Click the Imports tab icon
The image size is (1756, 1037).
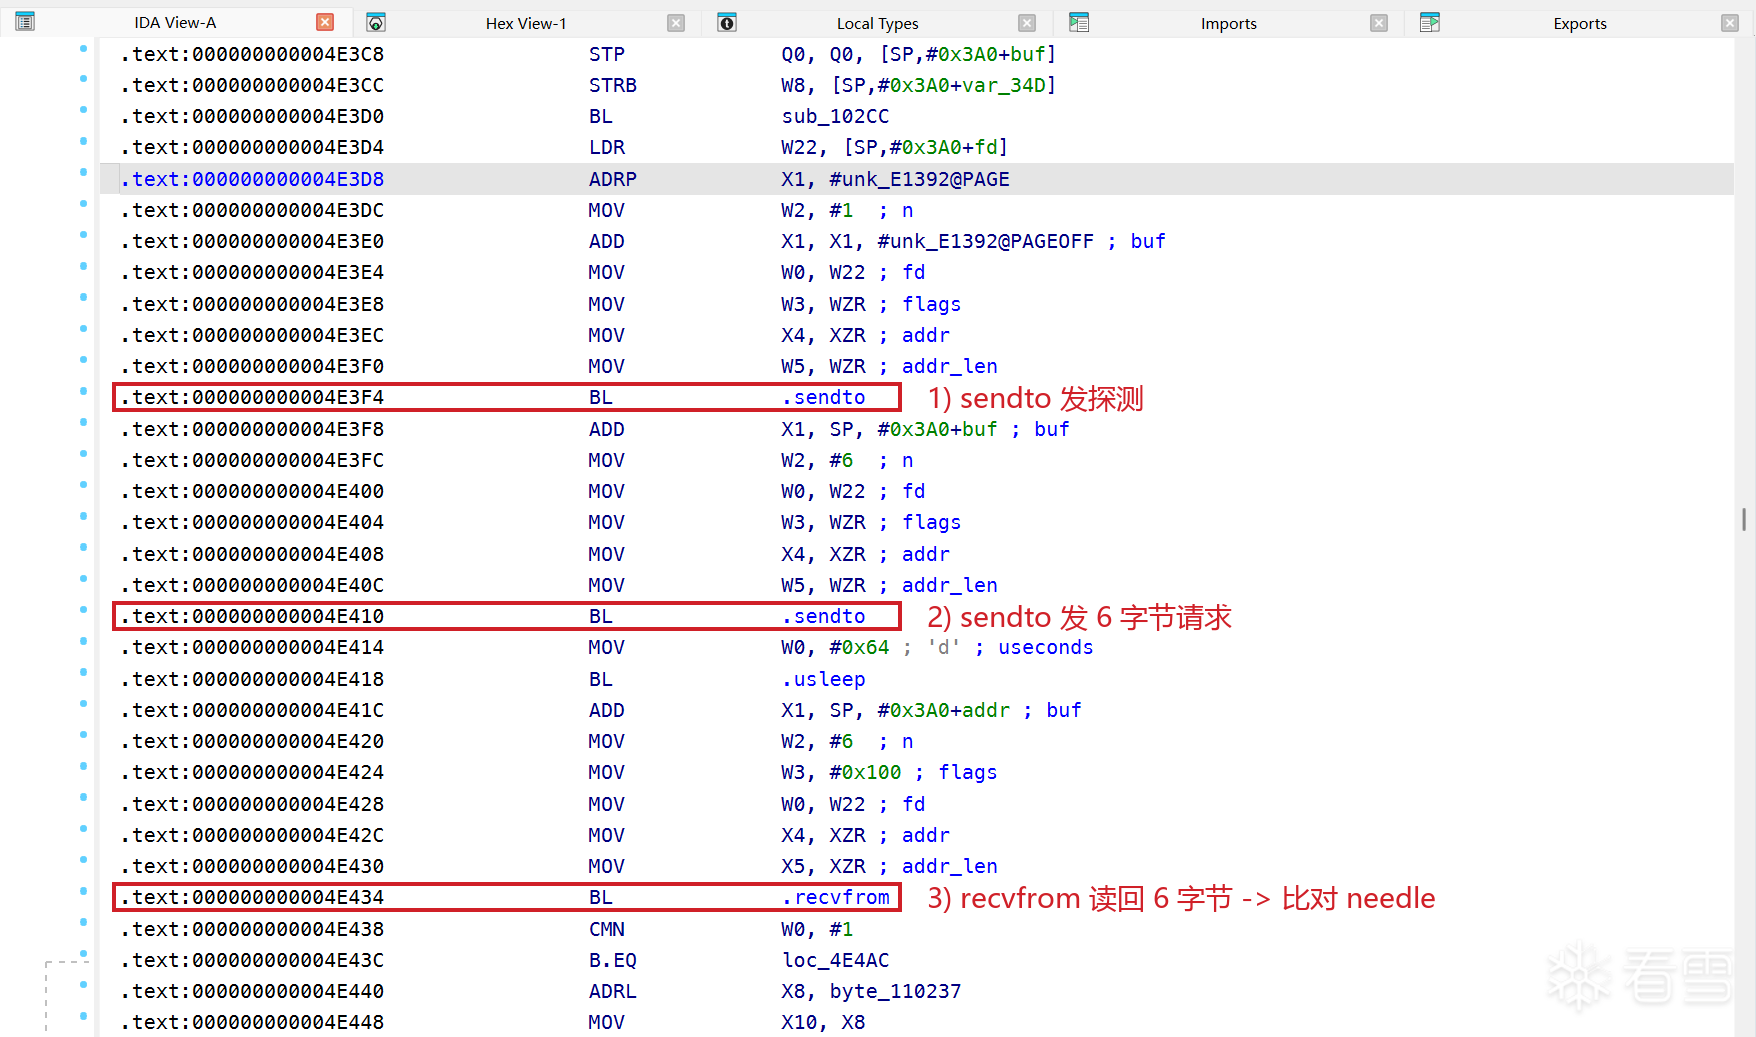[x=1079, y=23]
